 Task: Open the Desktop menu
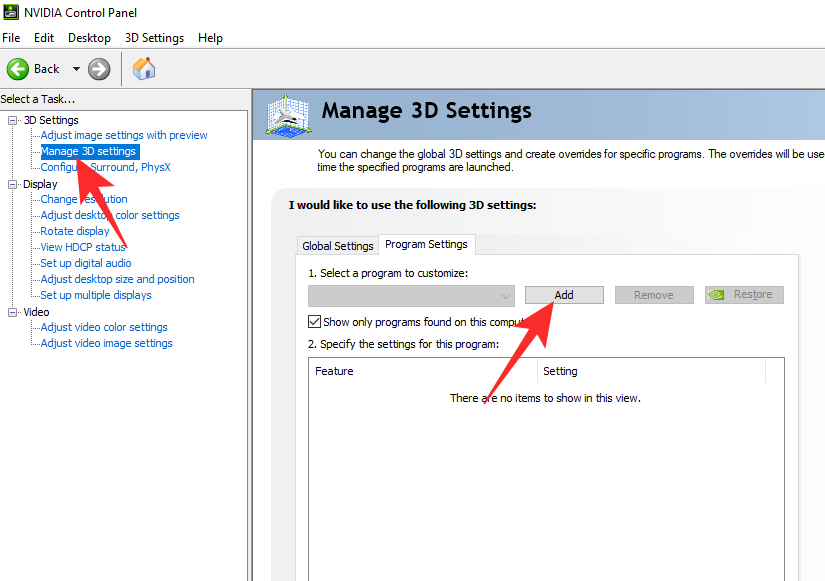pos(89,38)
